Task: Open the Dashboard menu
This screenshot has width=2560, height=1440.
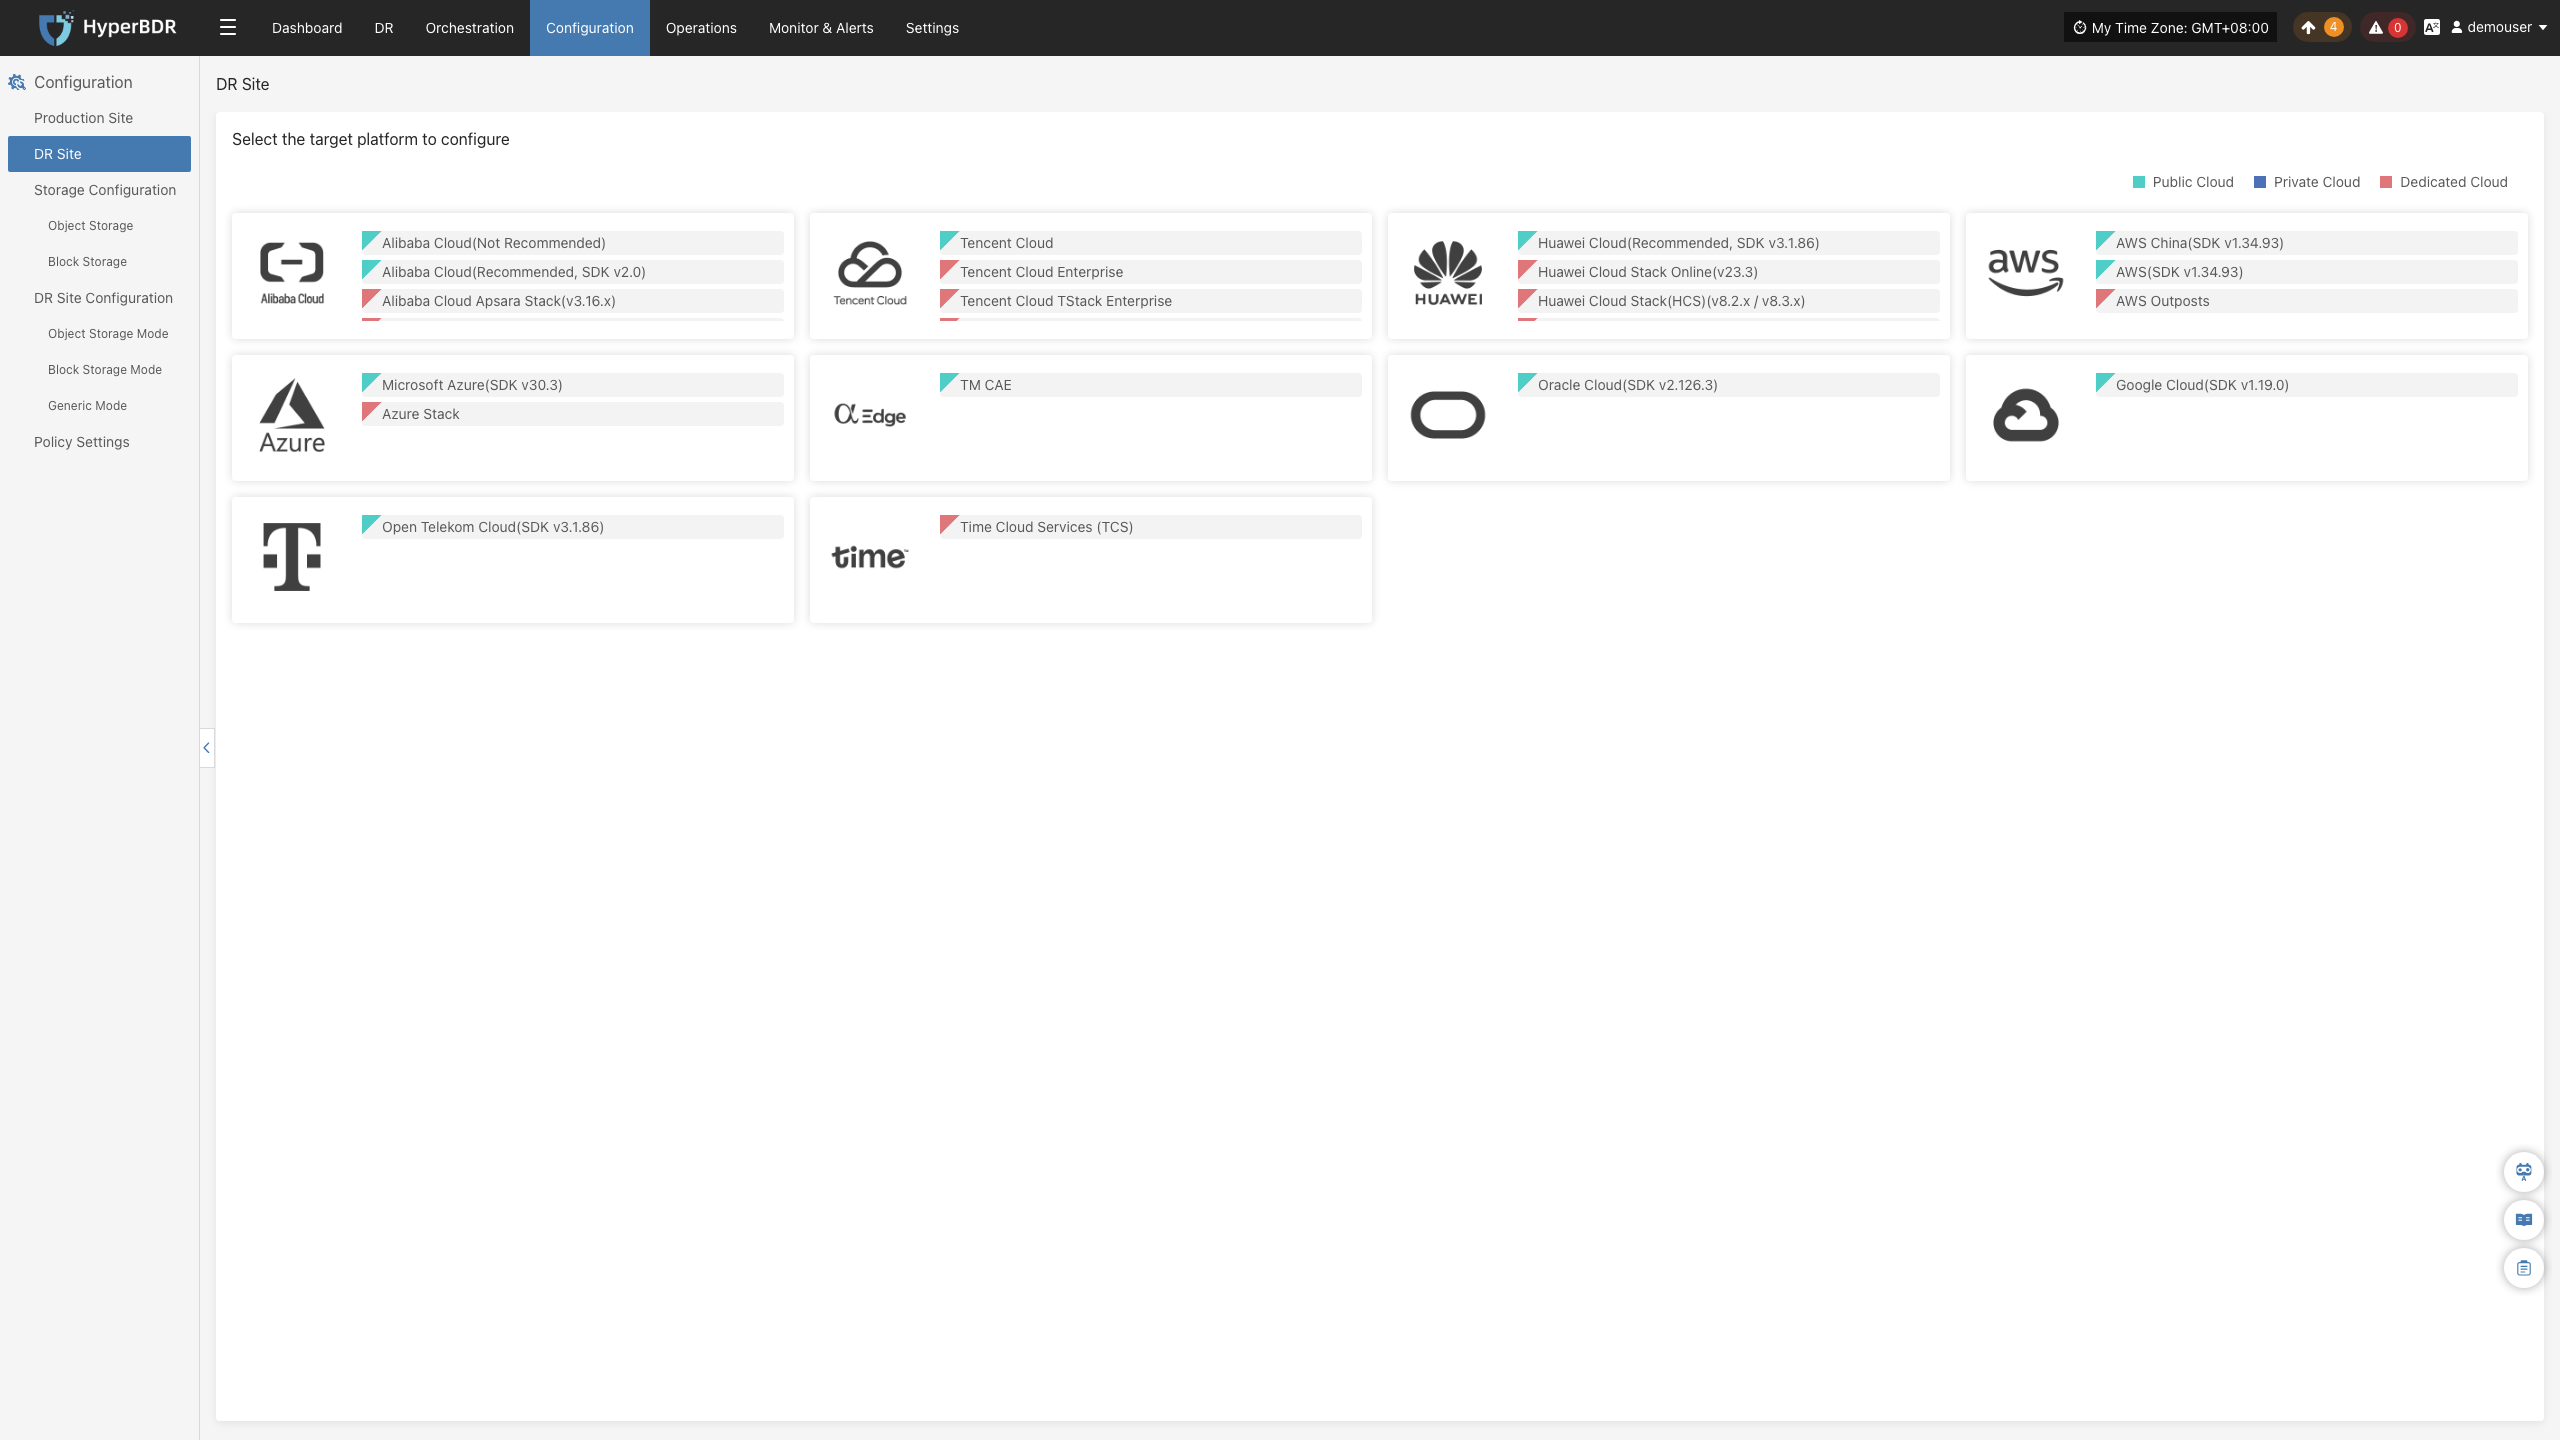Action: tap(307, 28)
